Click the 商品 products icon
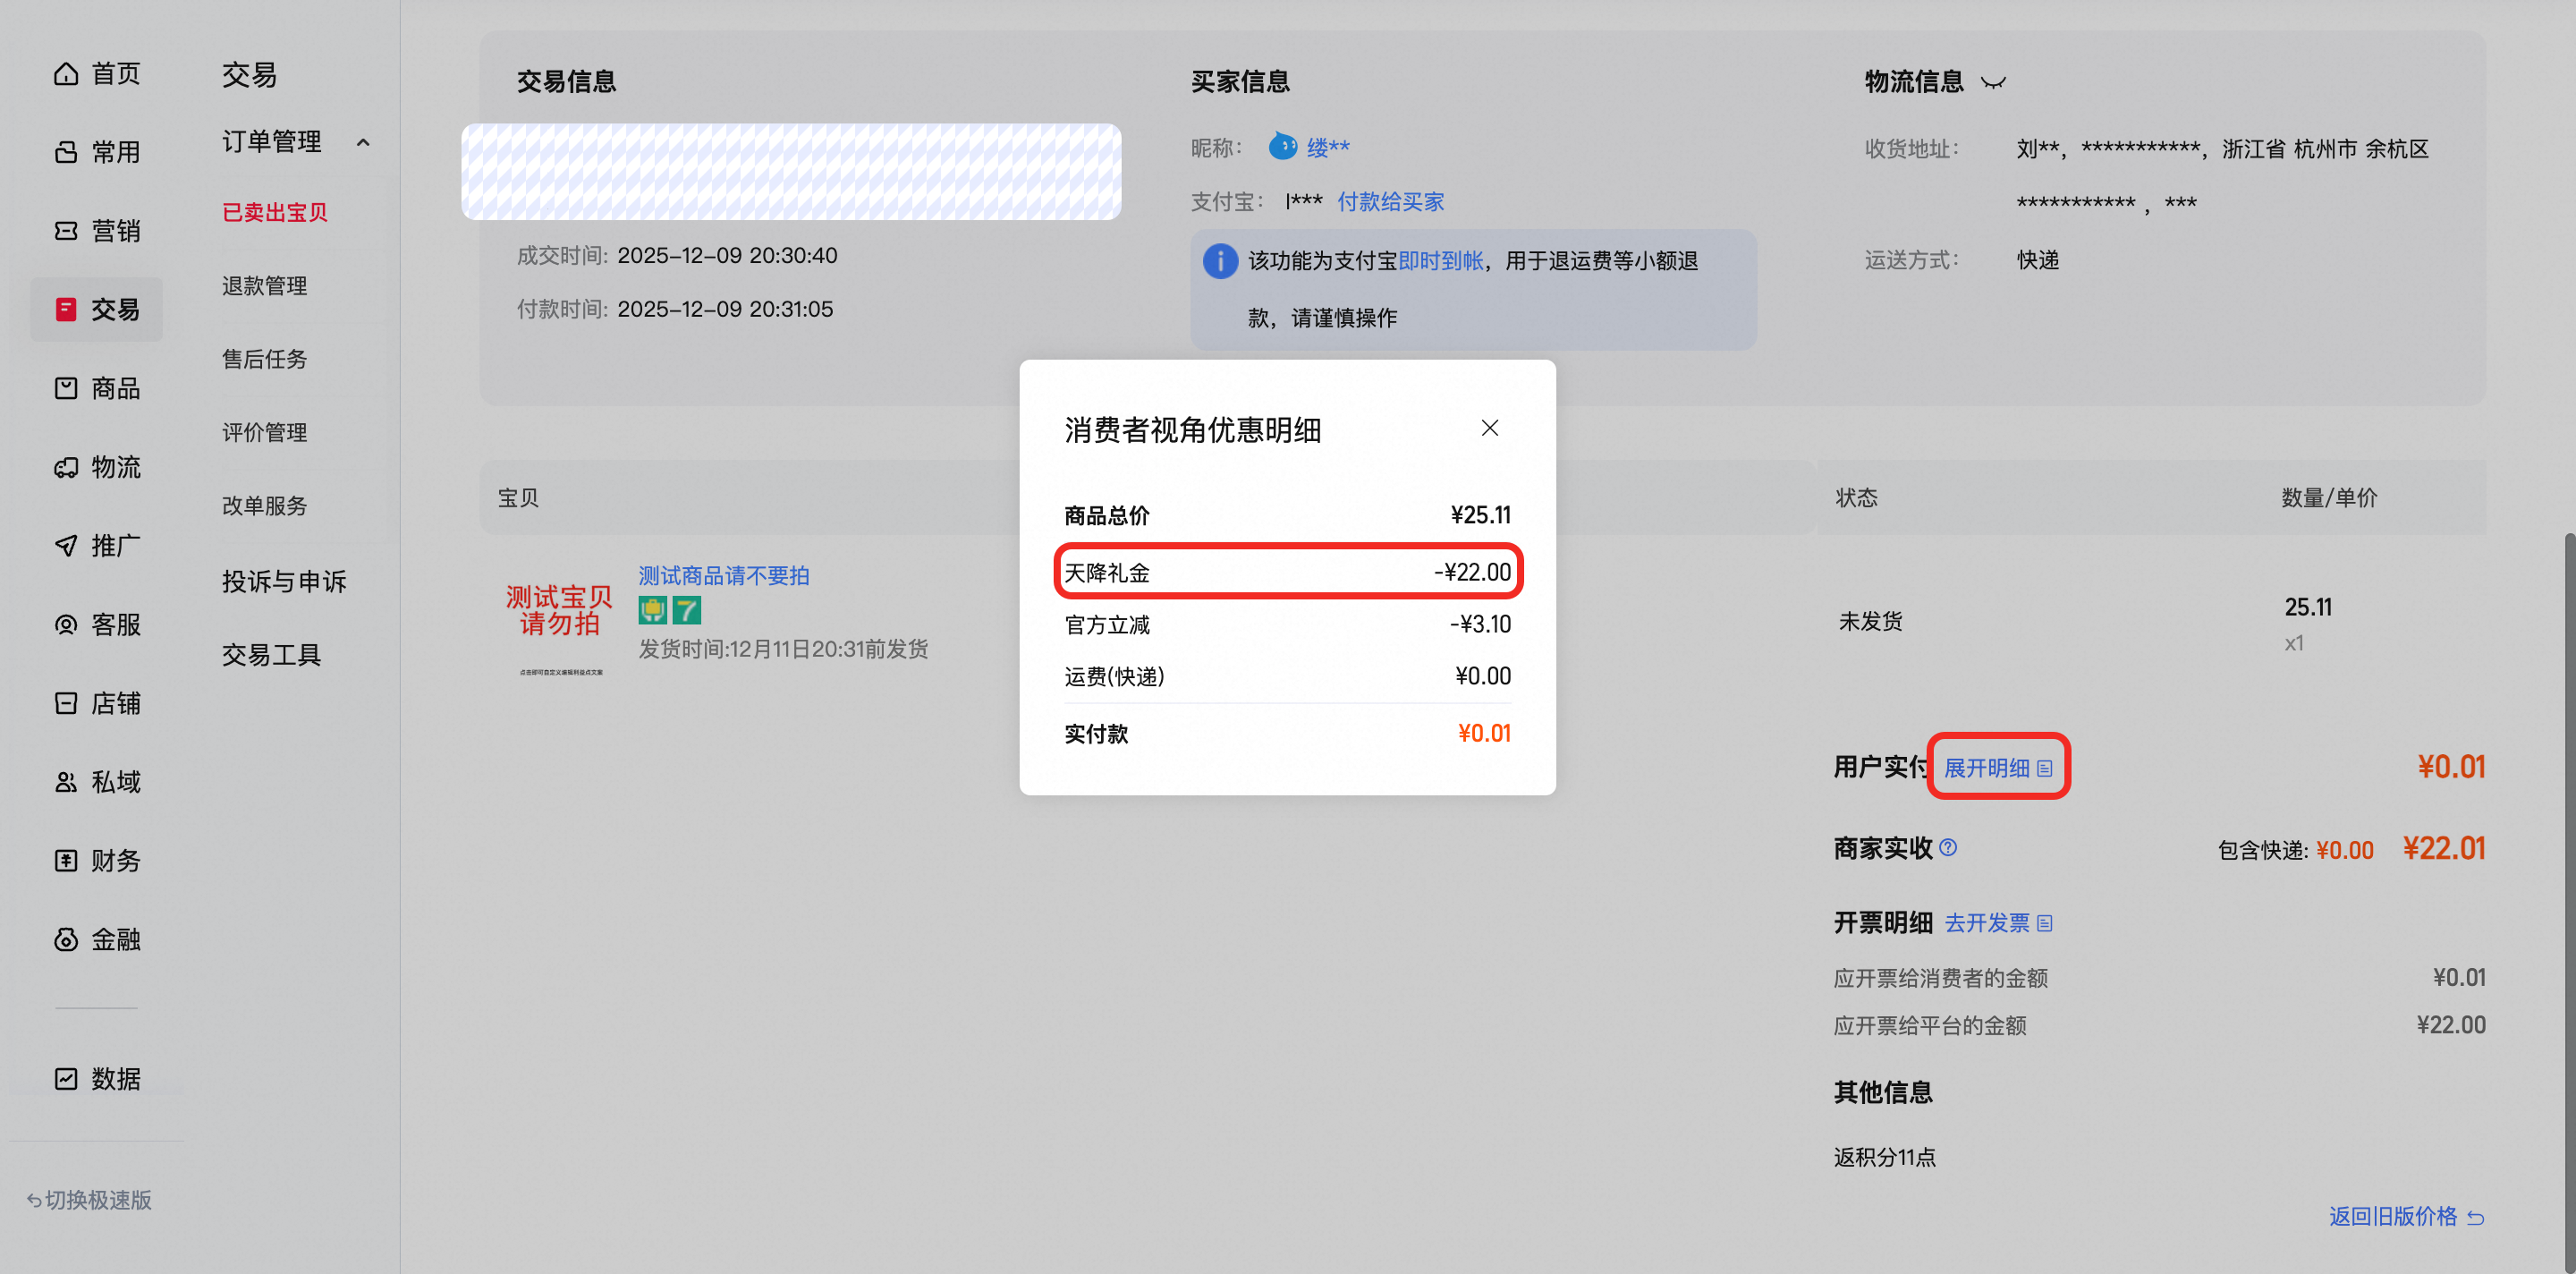 (x=66, y=388)
